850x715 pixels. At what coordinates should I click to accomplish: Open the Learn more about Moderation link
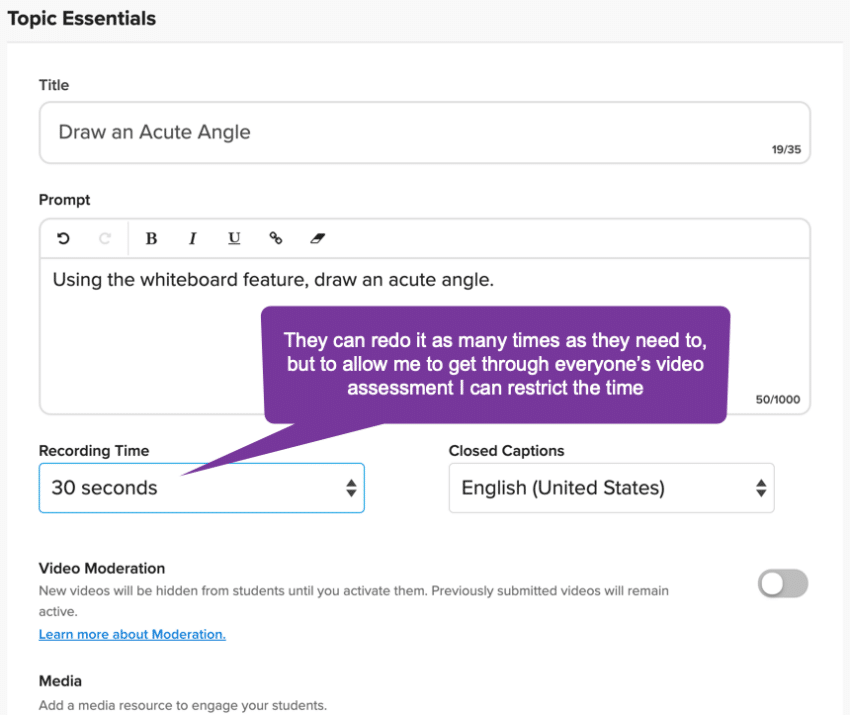131,634
